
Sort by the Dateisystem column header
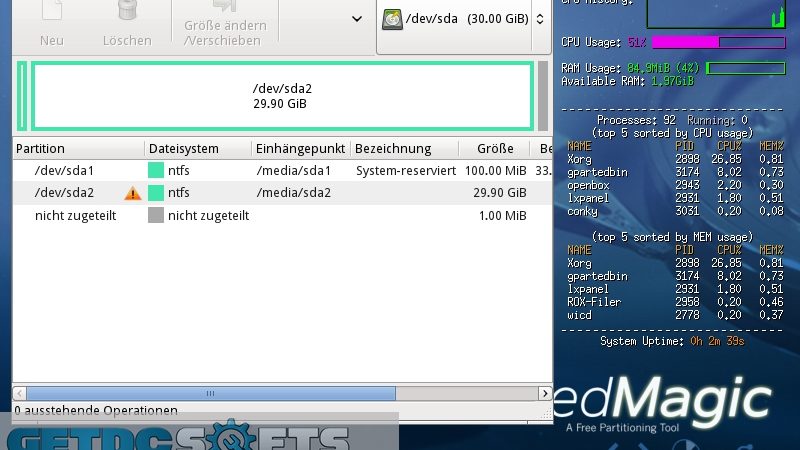pos(198,148)
